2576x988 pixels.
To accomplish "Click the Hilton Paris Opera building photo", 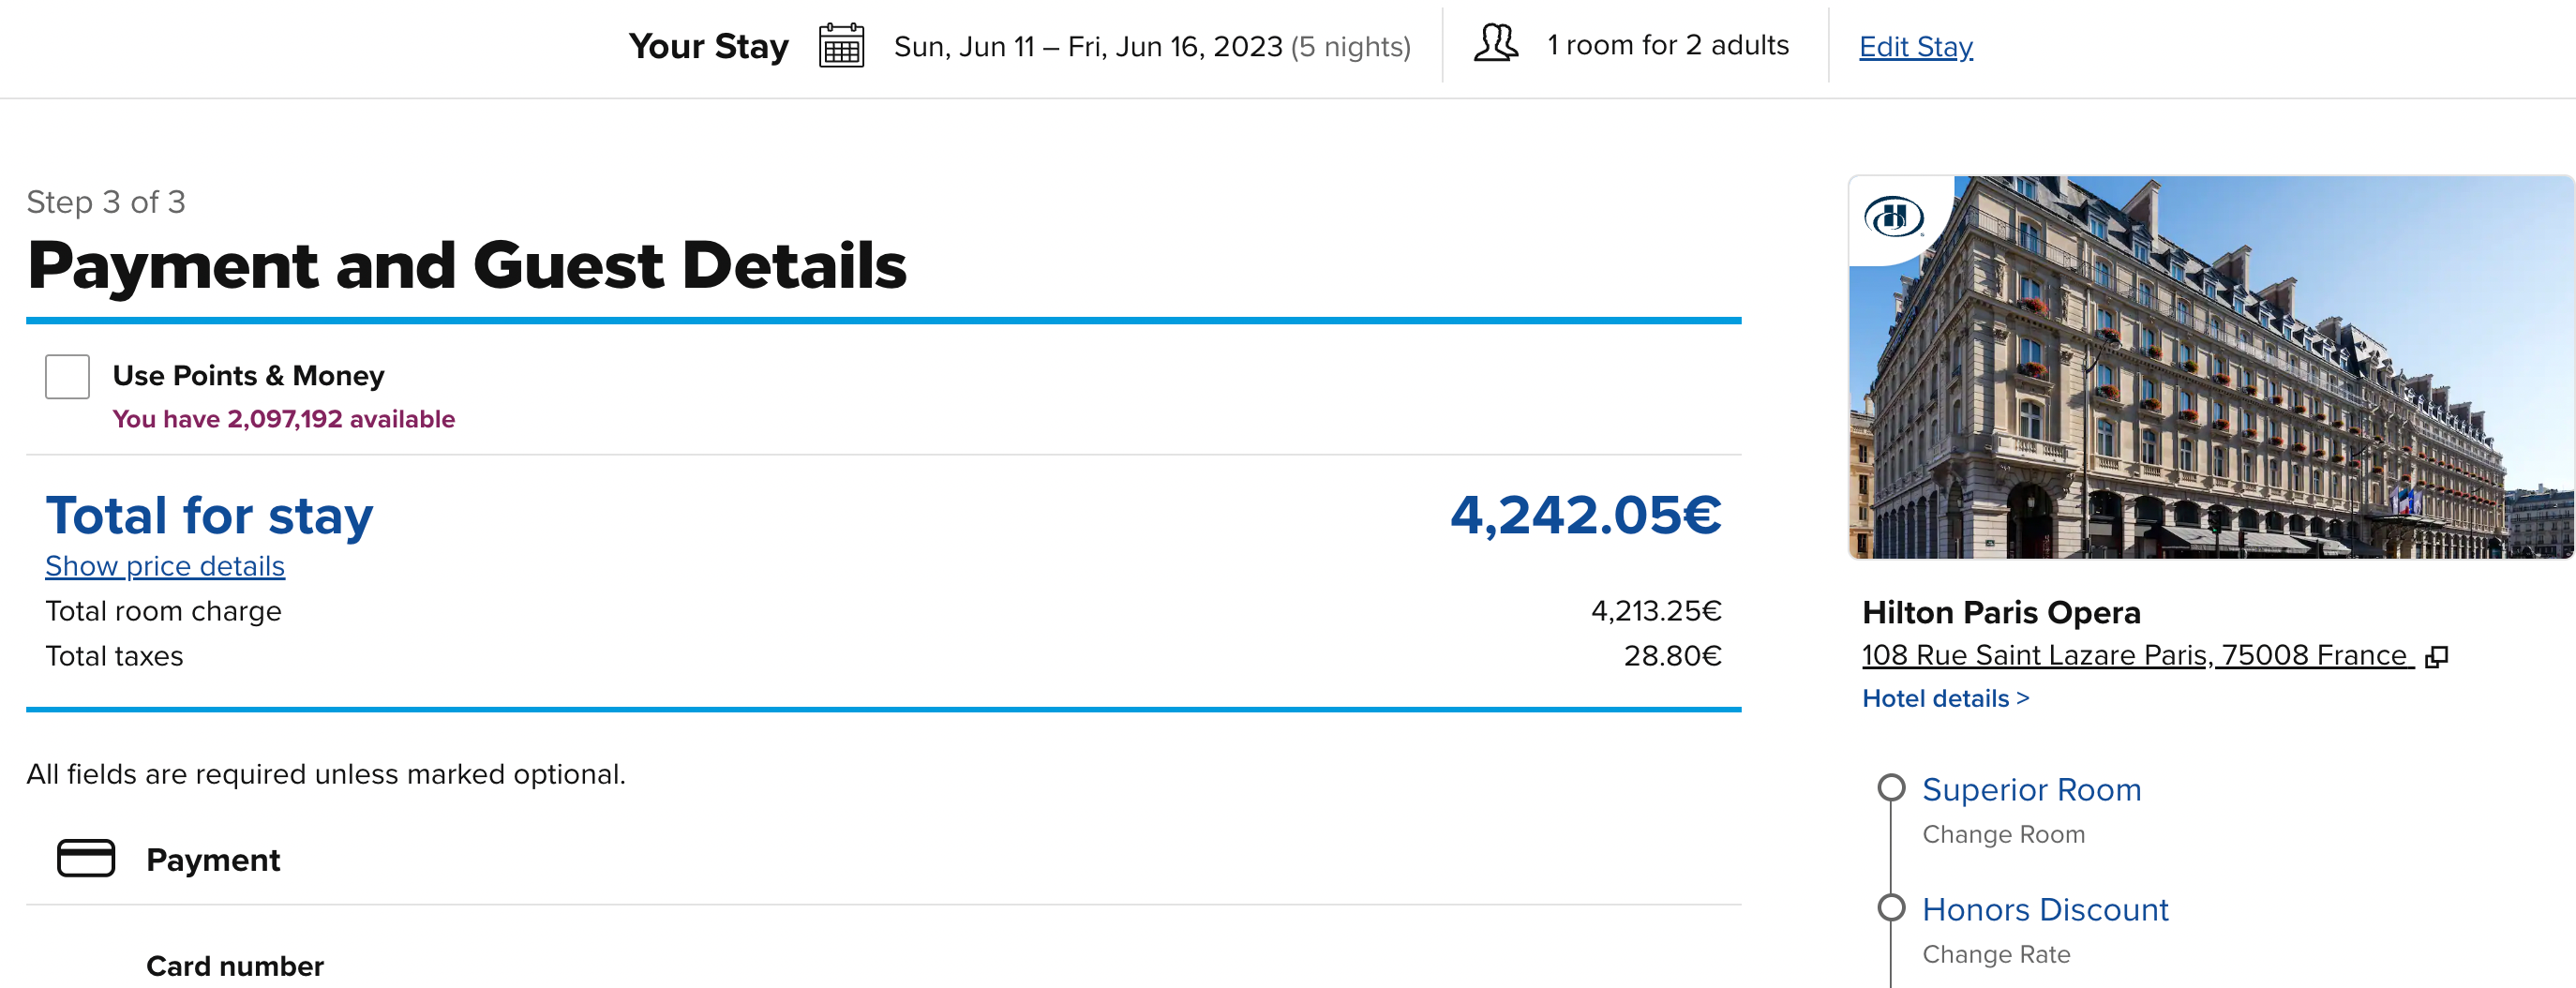I will pyautogui.click(x=2211, y=367).
